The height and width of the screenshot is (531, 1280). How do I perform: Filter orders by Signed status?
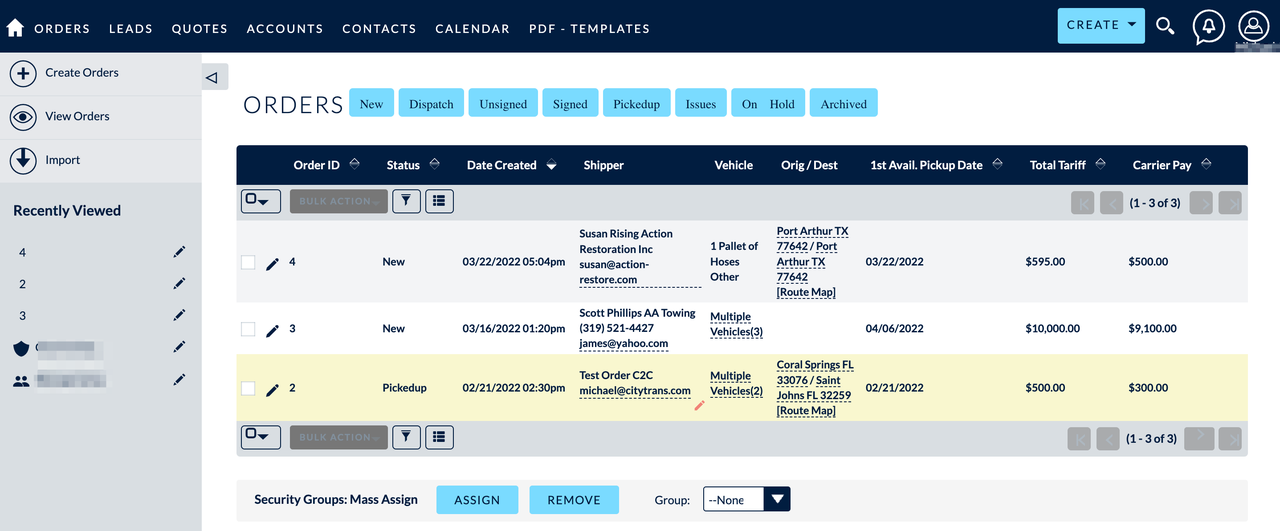pos(570,103)
